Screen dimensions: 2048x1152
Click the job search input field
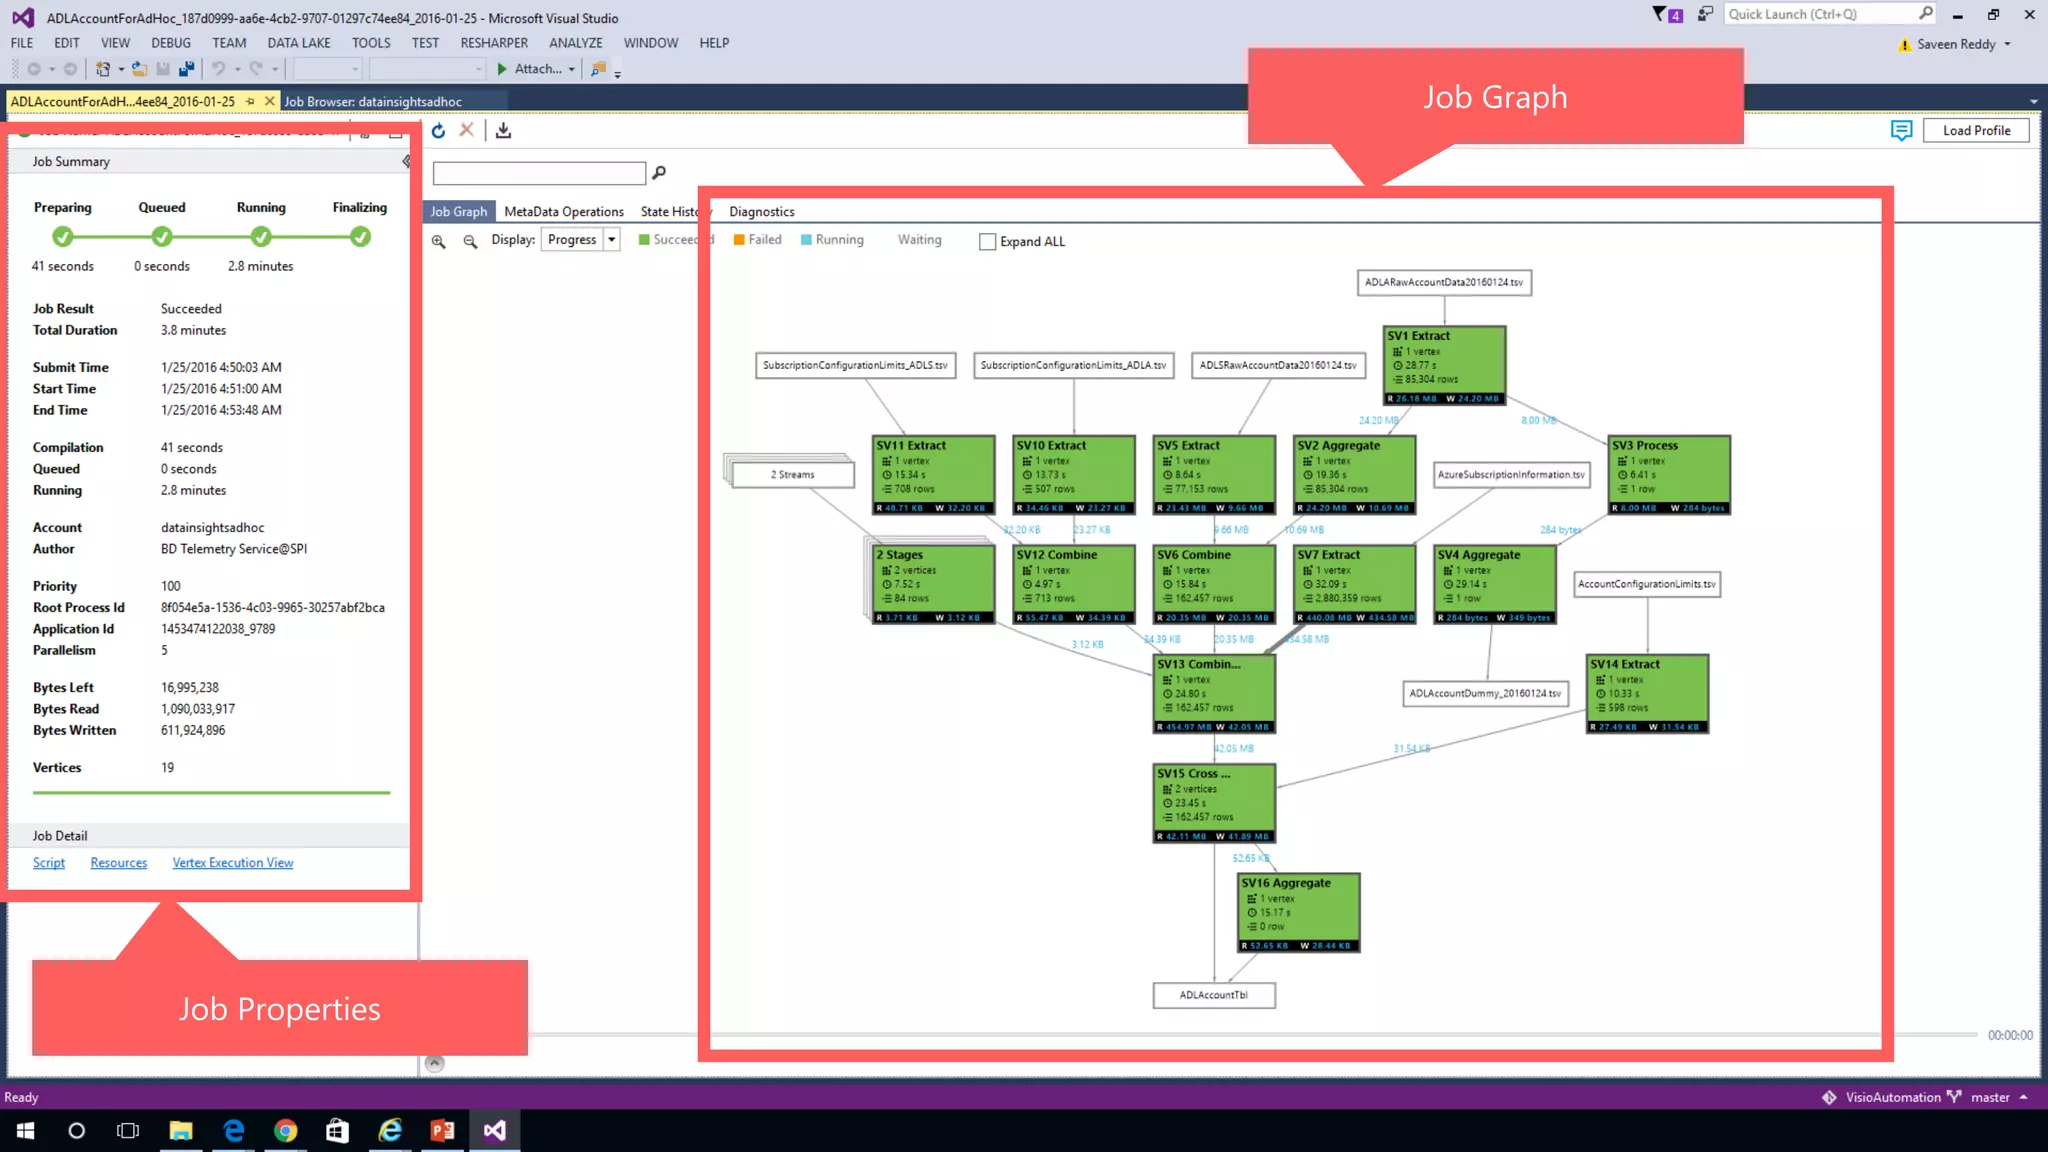pos(539,174)
